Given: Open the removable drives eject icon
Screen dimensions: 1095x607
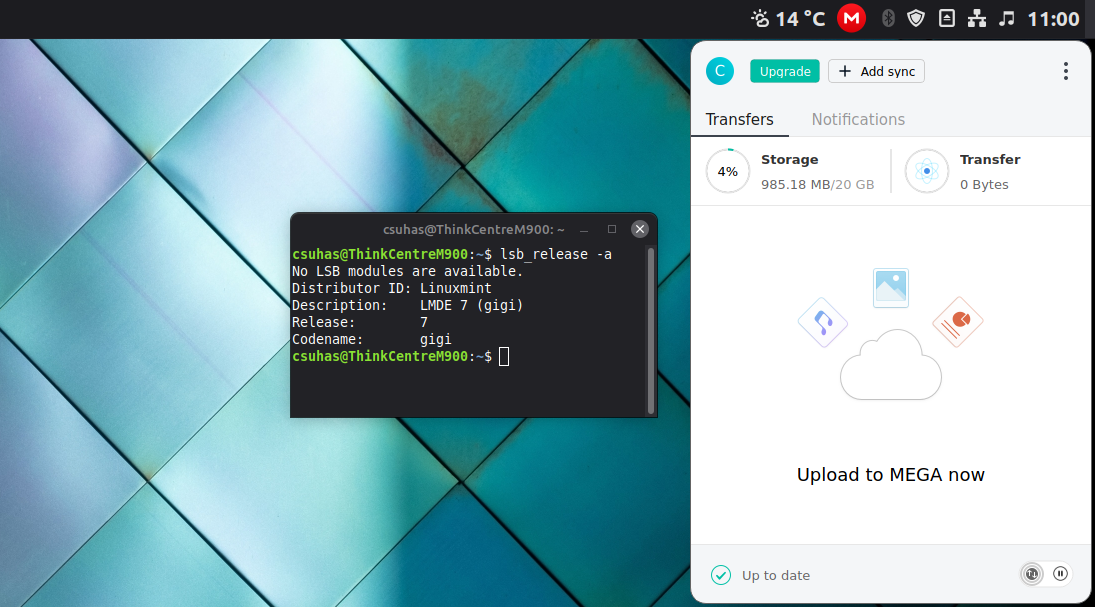Looking at the screenshot, I should (x=947, y=18).
